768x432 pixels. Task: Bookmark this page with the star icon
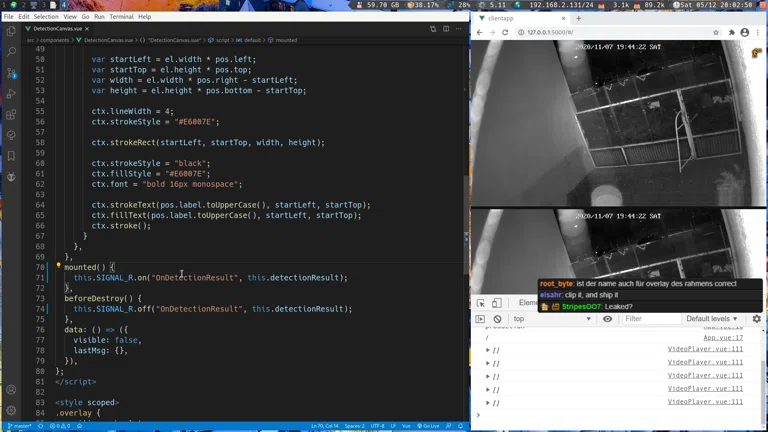716,32
